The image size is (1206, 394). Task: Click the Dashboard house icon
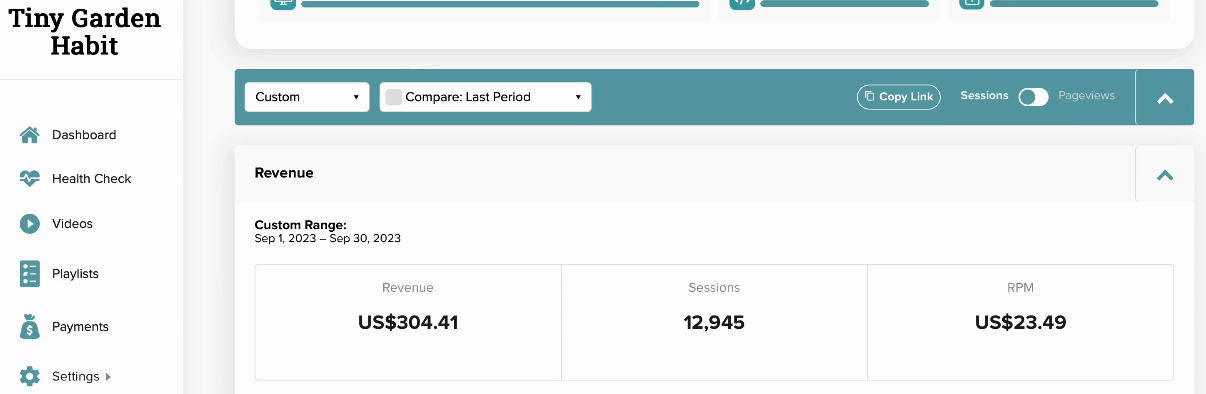[x=30, y=135]
